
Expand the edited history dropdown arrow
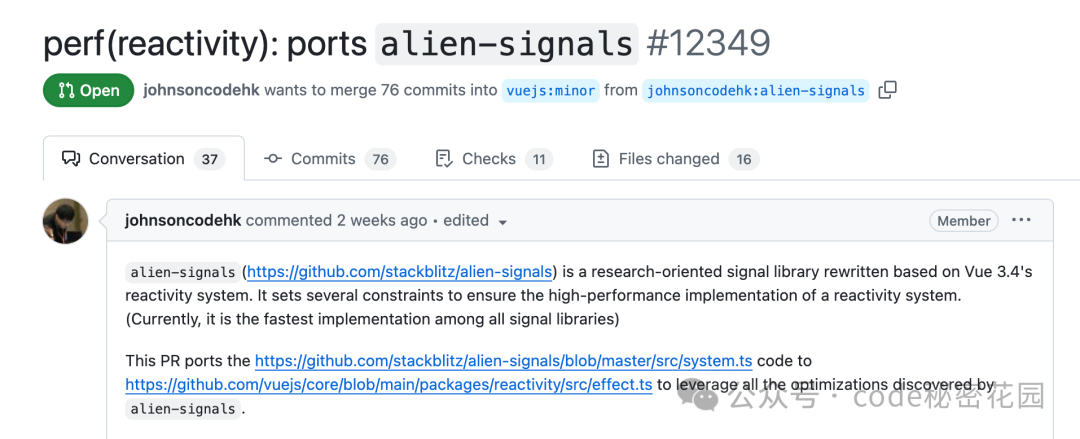(x=503, y=222)
